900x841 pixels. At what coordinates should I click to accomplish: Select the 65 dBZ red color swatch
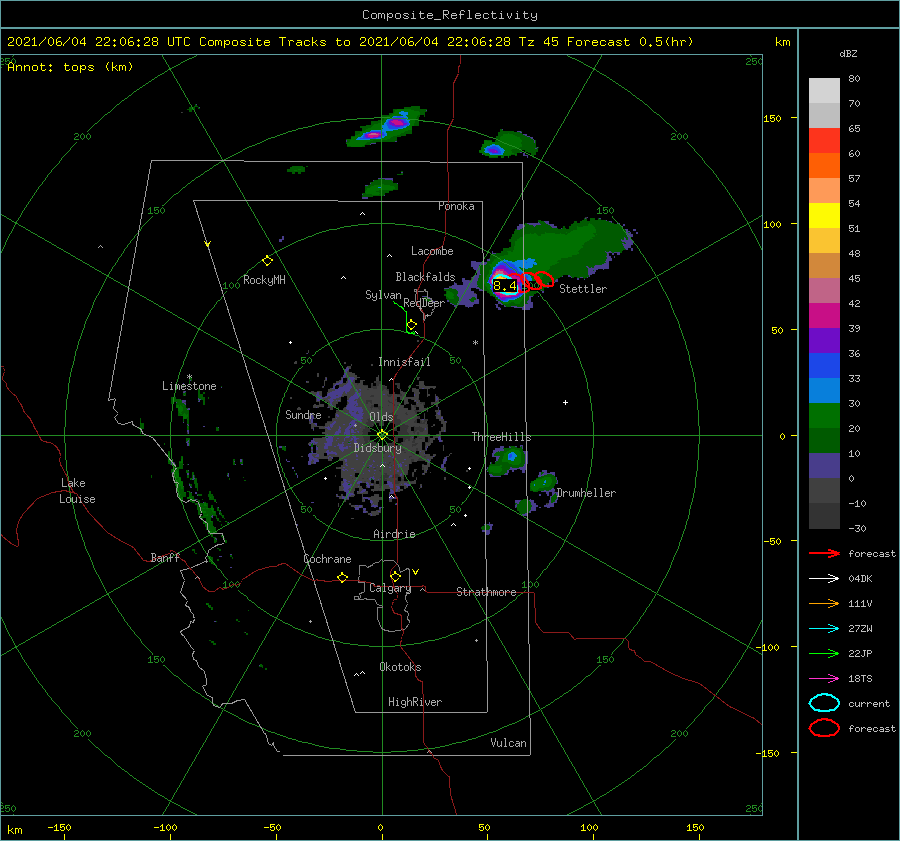(x=824, y=140)
